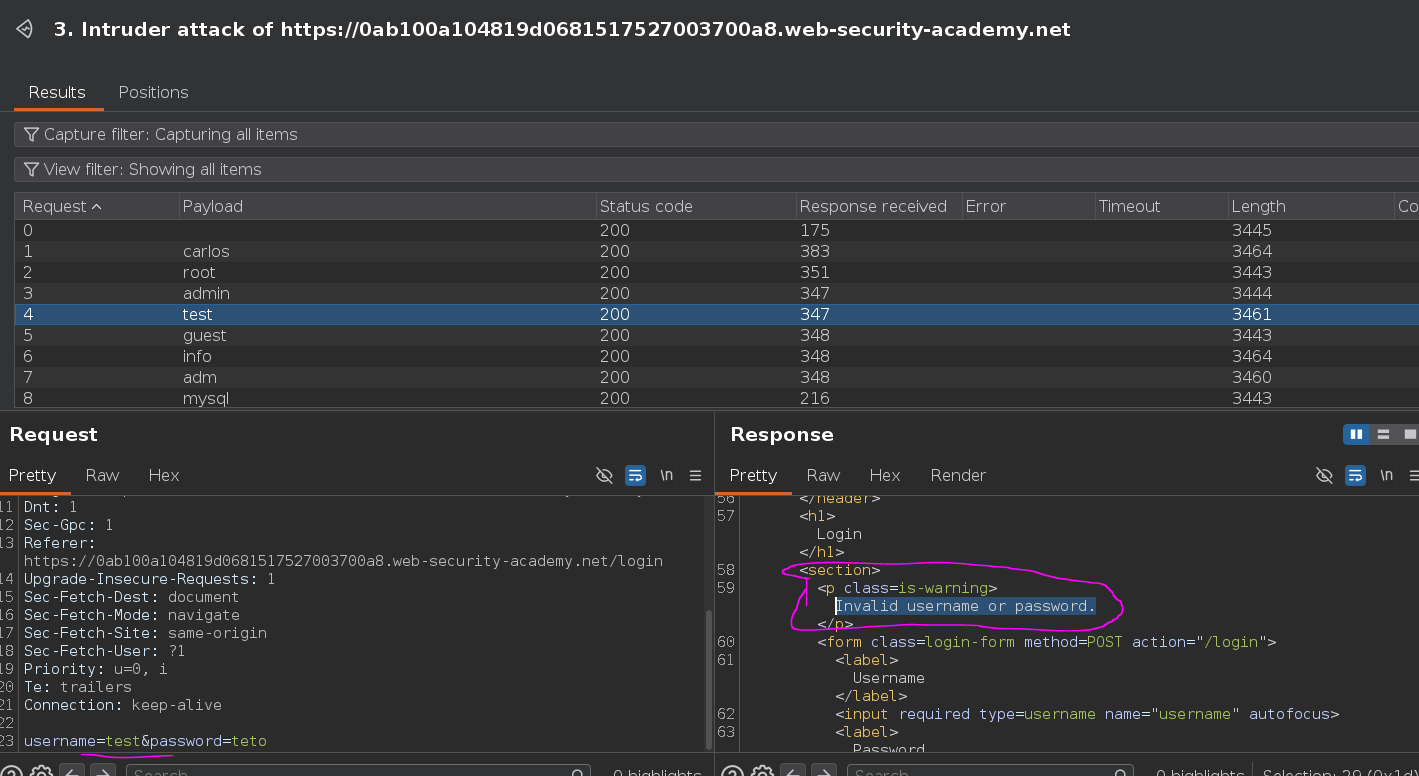Select request 0 baseline row

click(716, 230)
